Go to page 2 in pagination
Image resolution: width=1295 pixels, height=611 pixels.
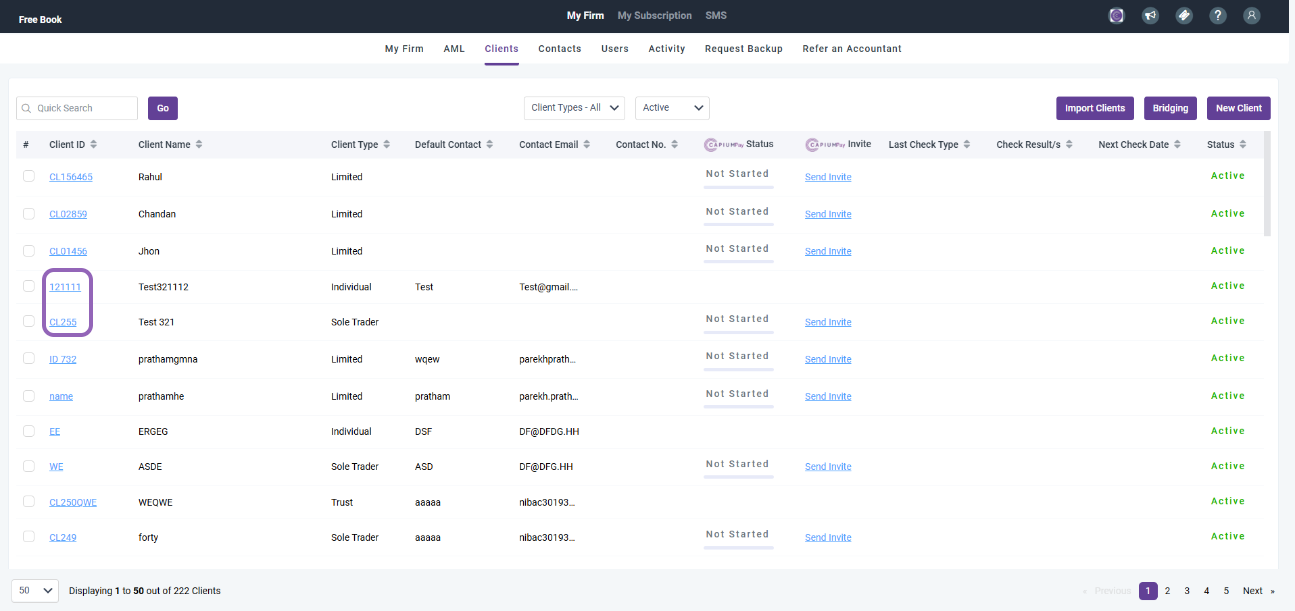pyautogui.click(x=1167, y=591)
